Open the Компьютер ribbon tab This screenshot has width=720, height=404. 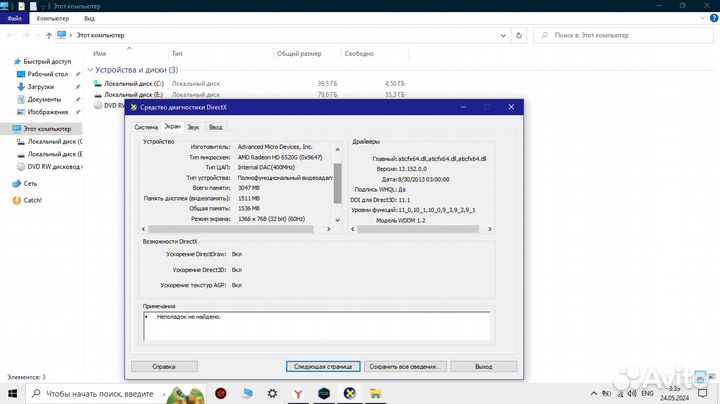[x=52, y=18]
